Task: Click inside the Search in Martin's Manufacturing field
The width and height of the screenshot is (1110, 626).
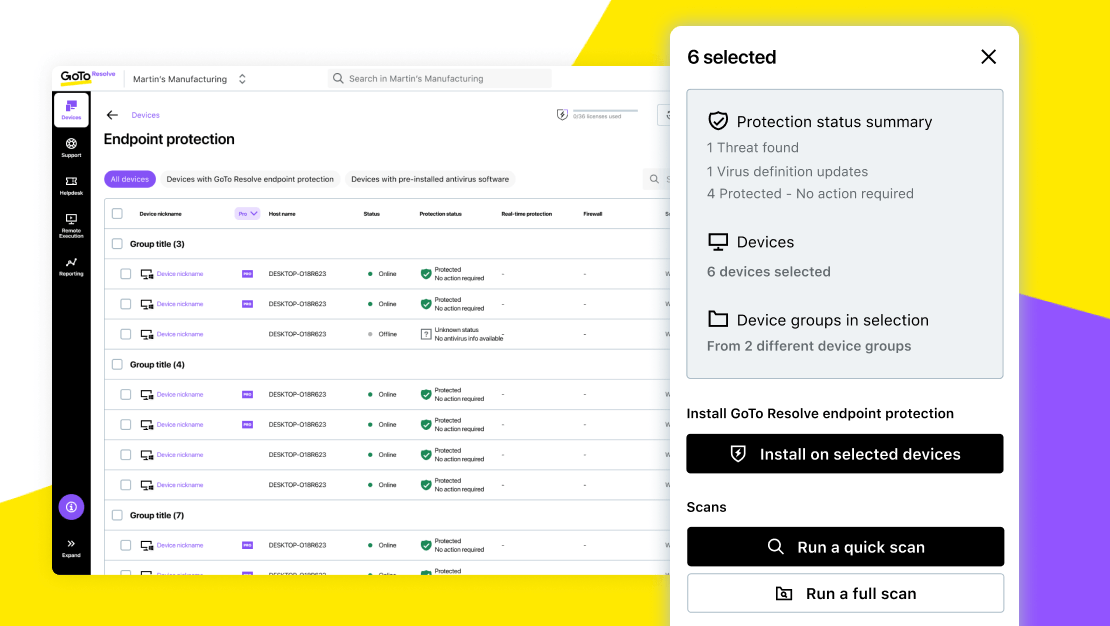Action: [440, 78]
